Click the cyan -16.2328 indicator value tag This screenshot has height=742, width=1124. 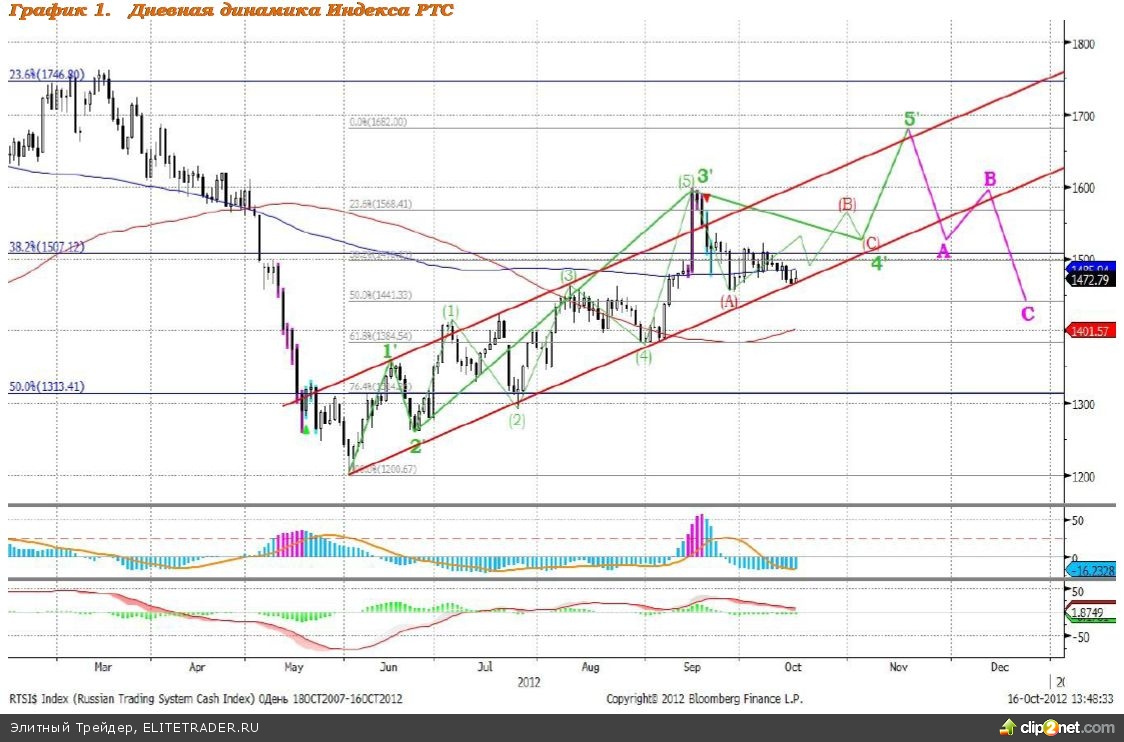(x=1091, y=569)
